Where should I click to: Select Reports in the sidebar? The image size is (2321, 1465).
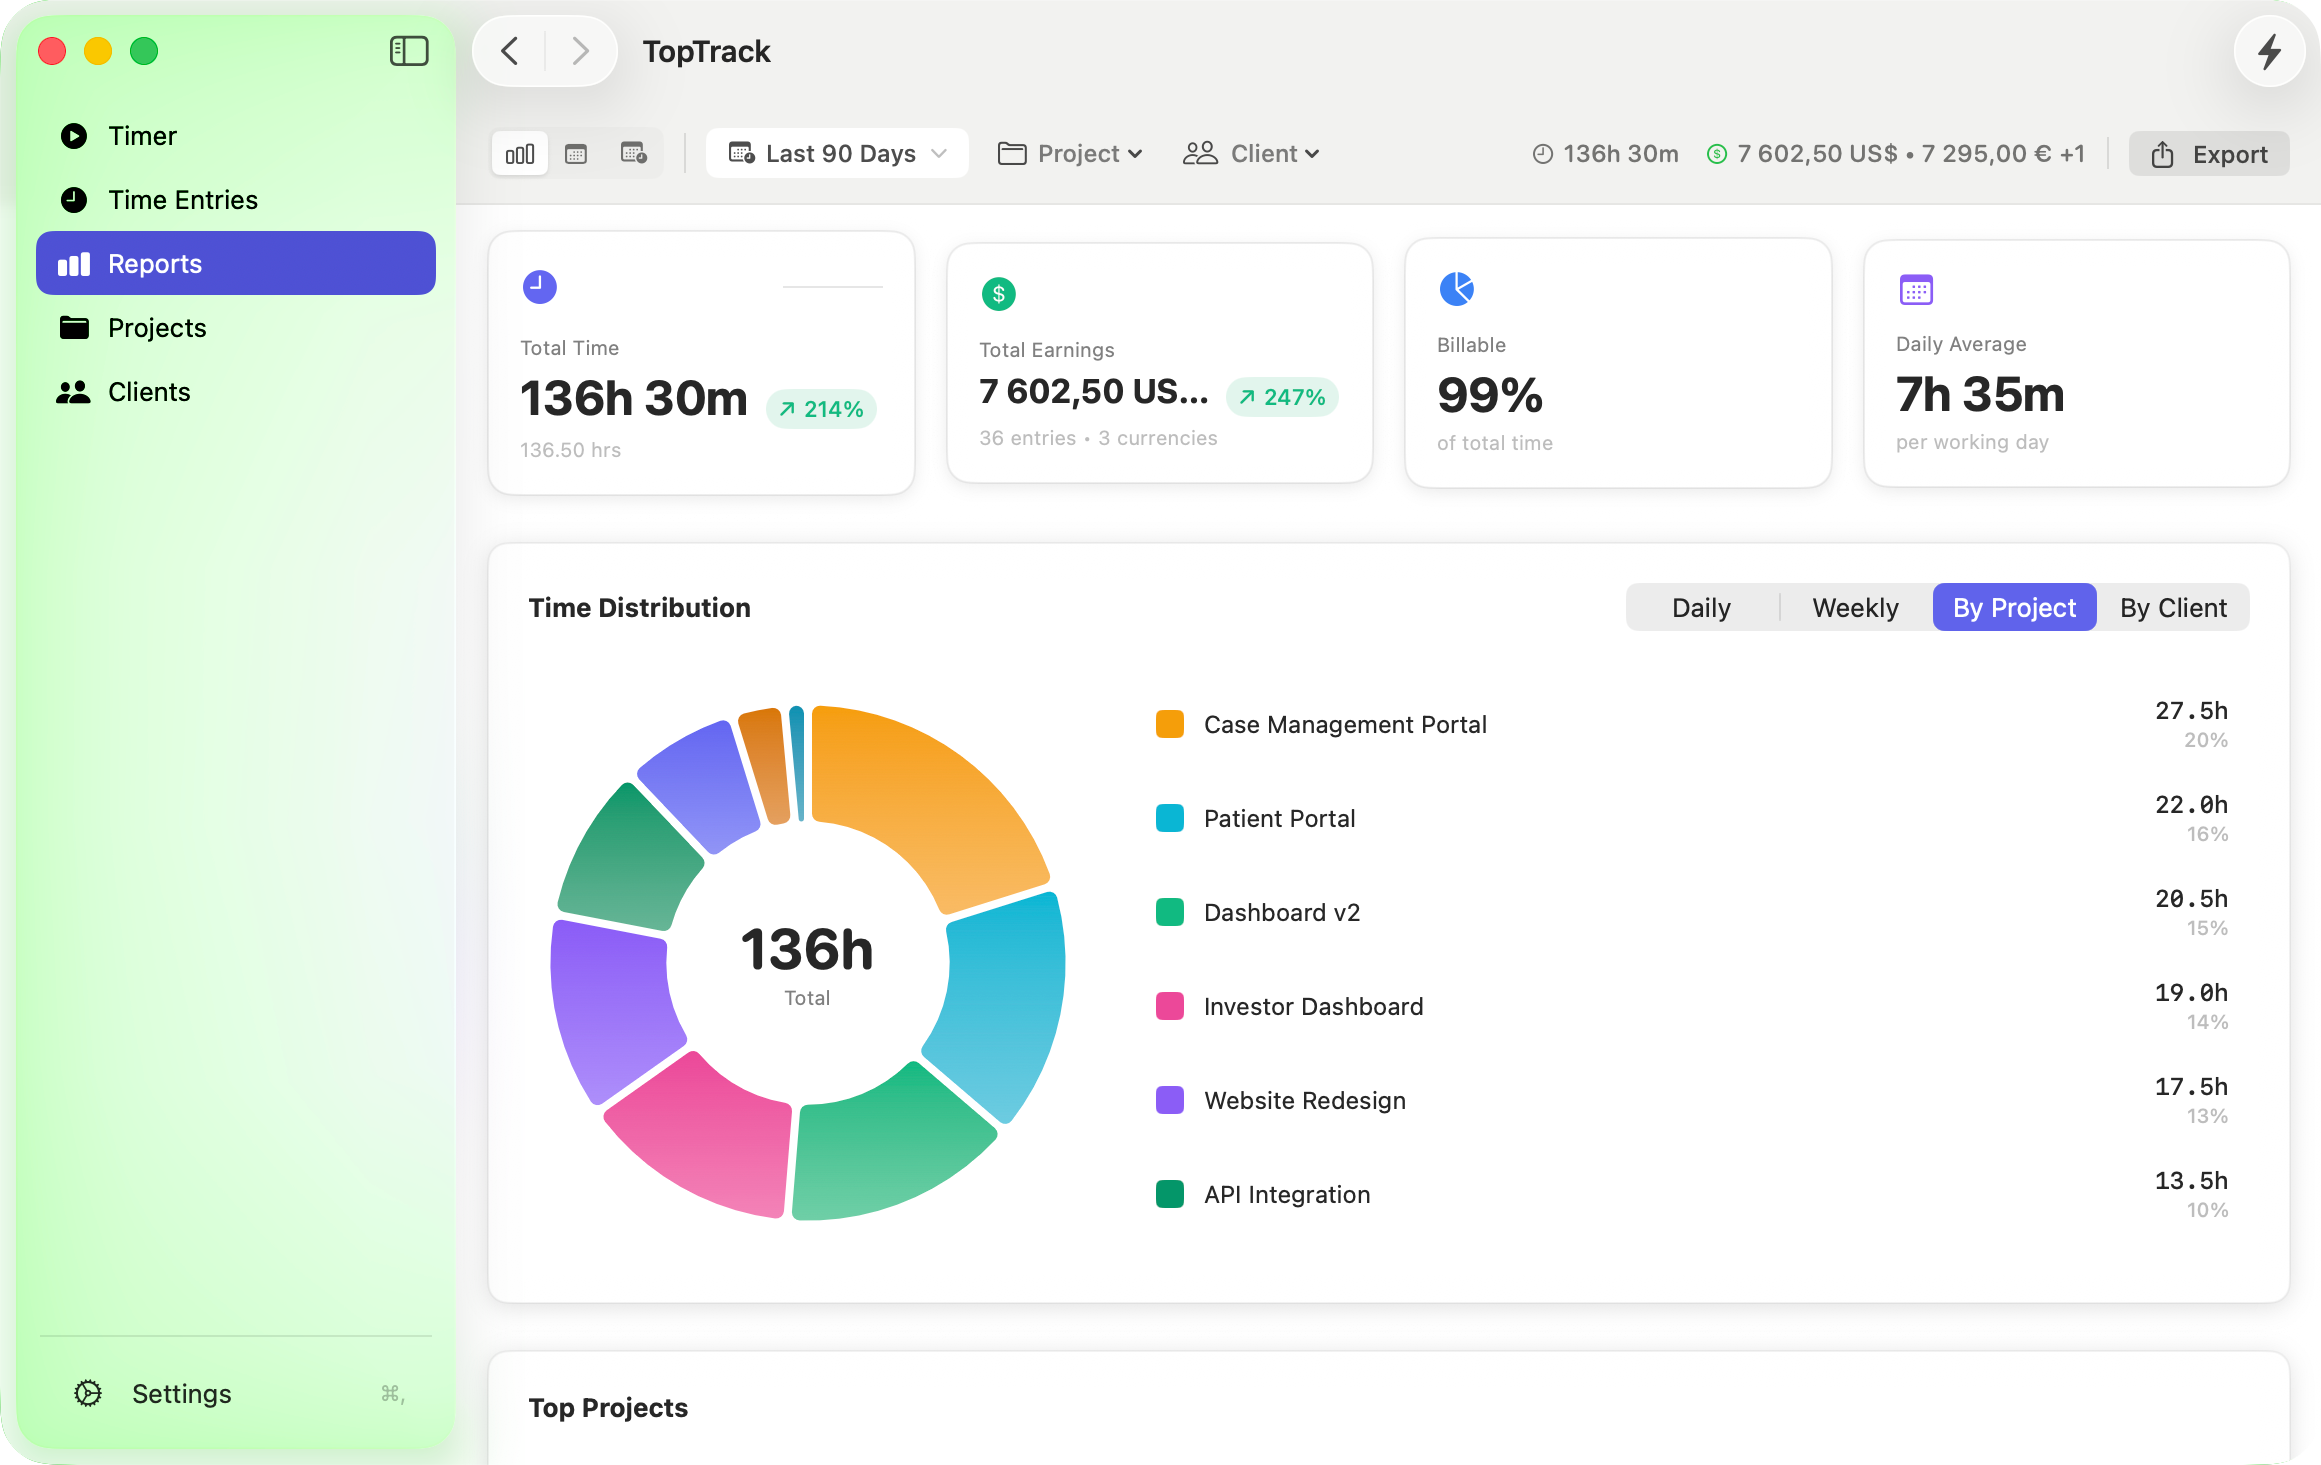pyautogui.click(x=155, y=263)
